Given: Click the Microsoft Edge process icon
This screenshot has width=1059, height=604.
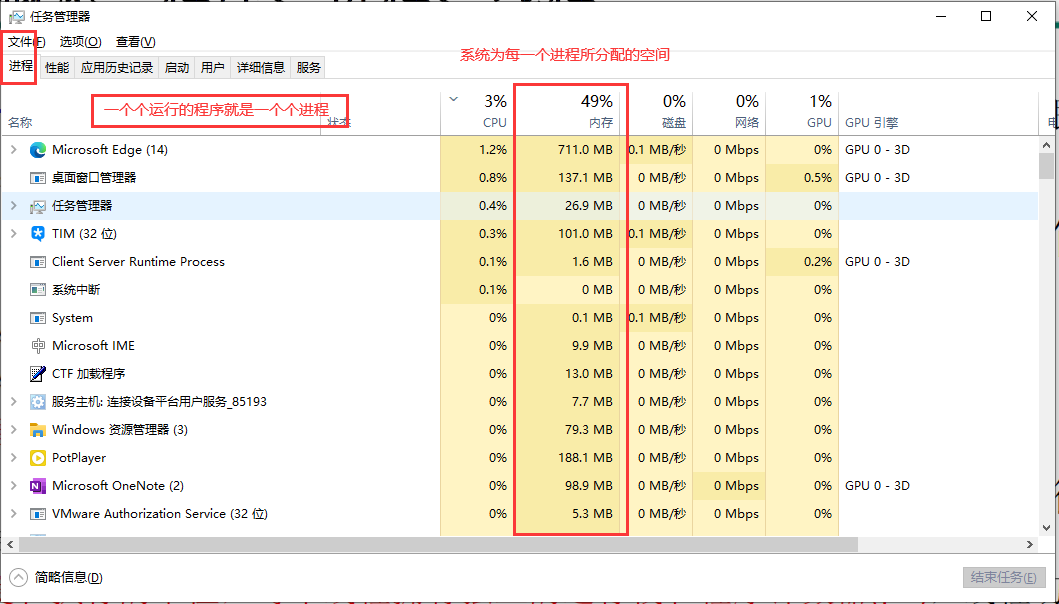Looking at the screenshot, I should pos(38,150).
